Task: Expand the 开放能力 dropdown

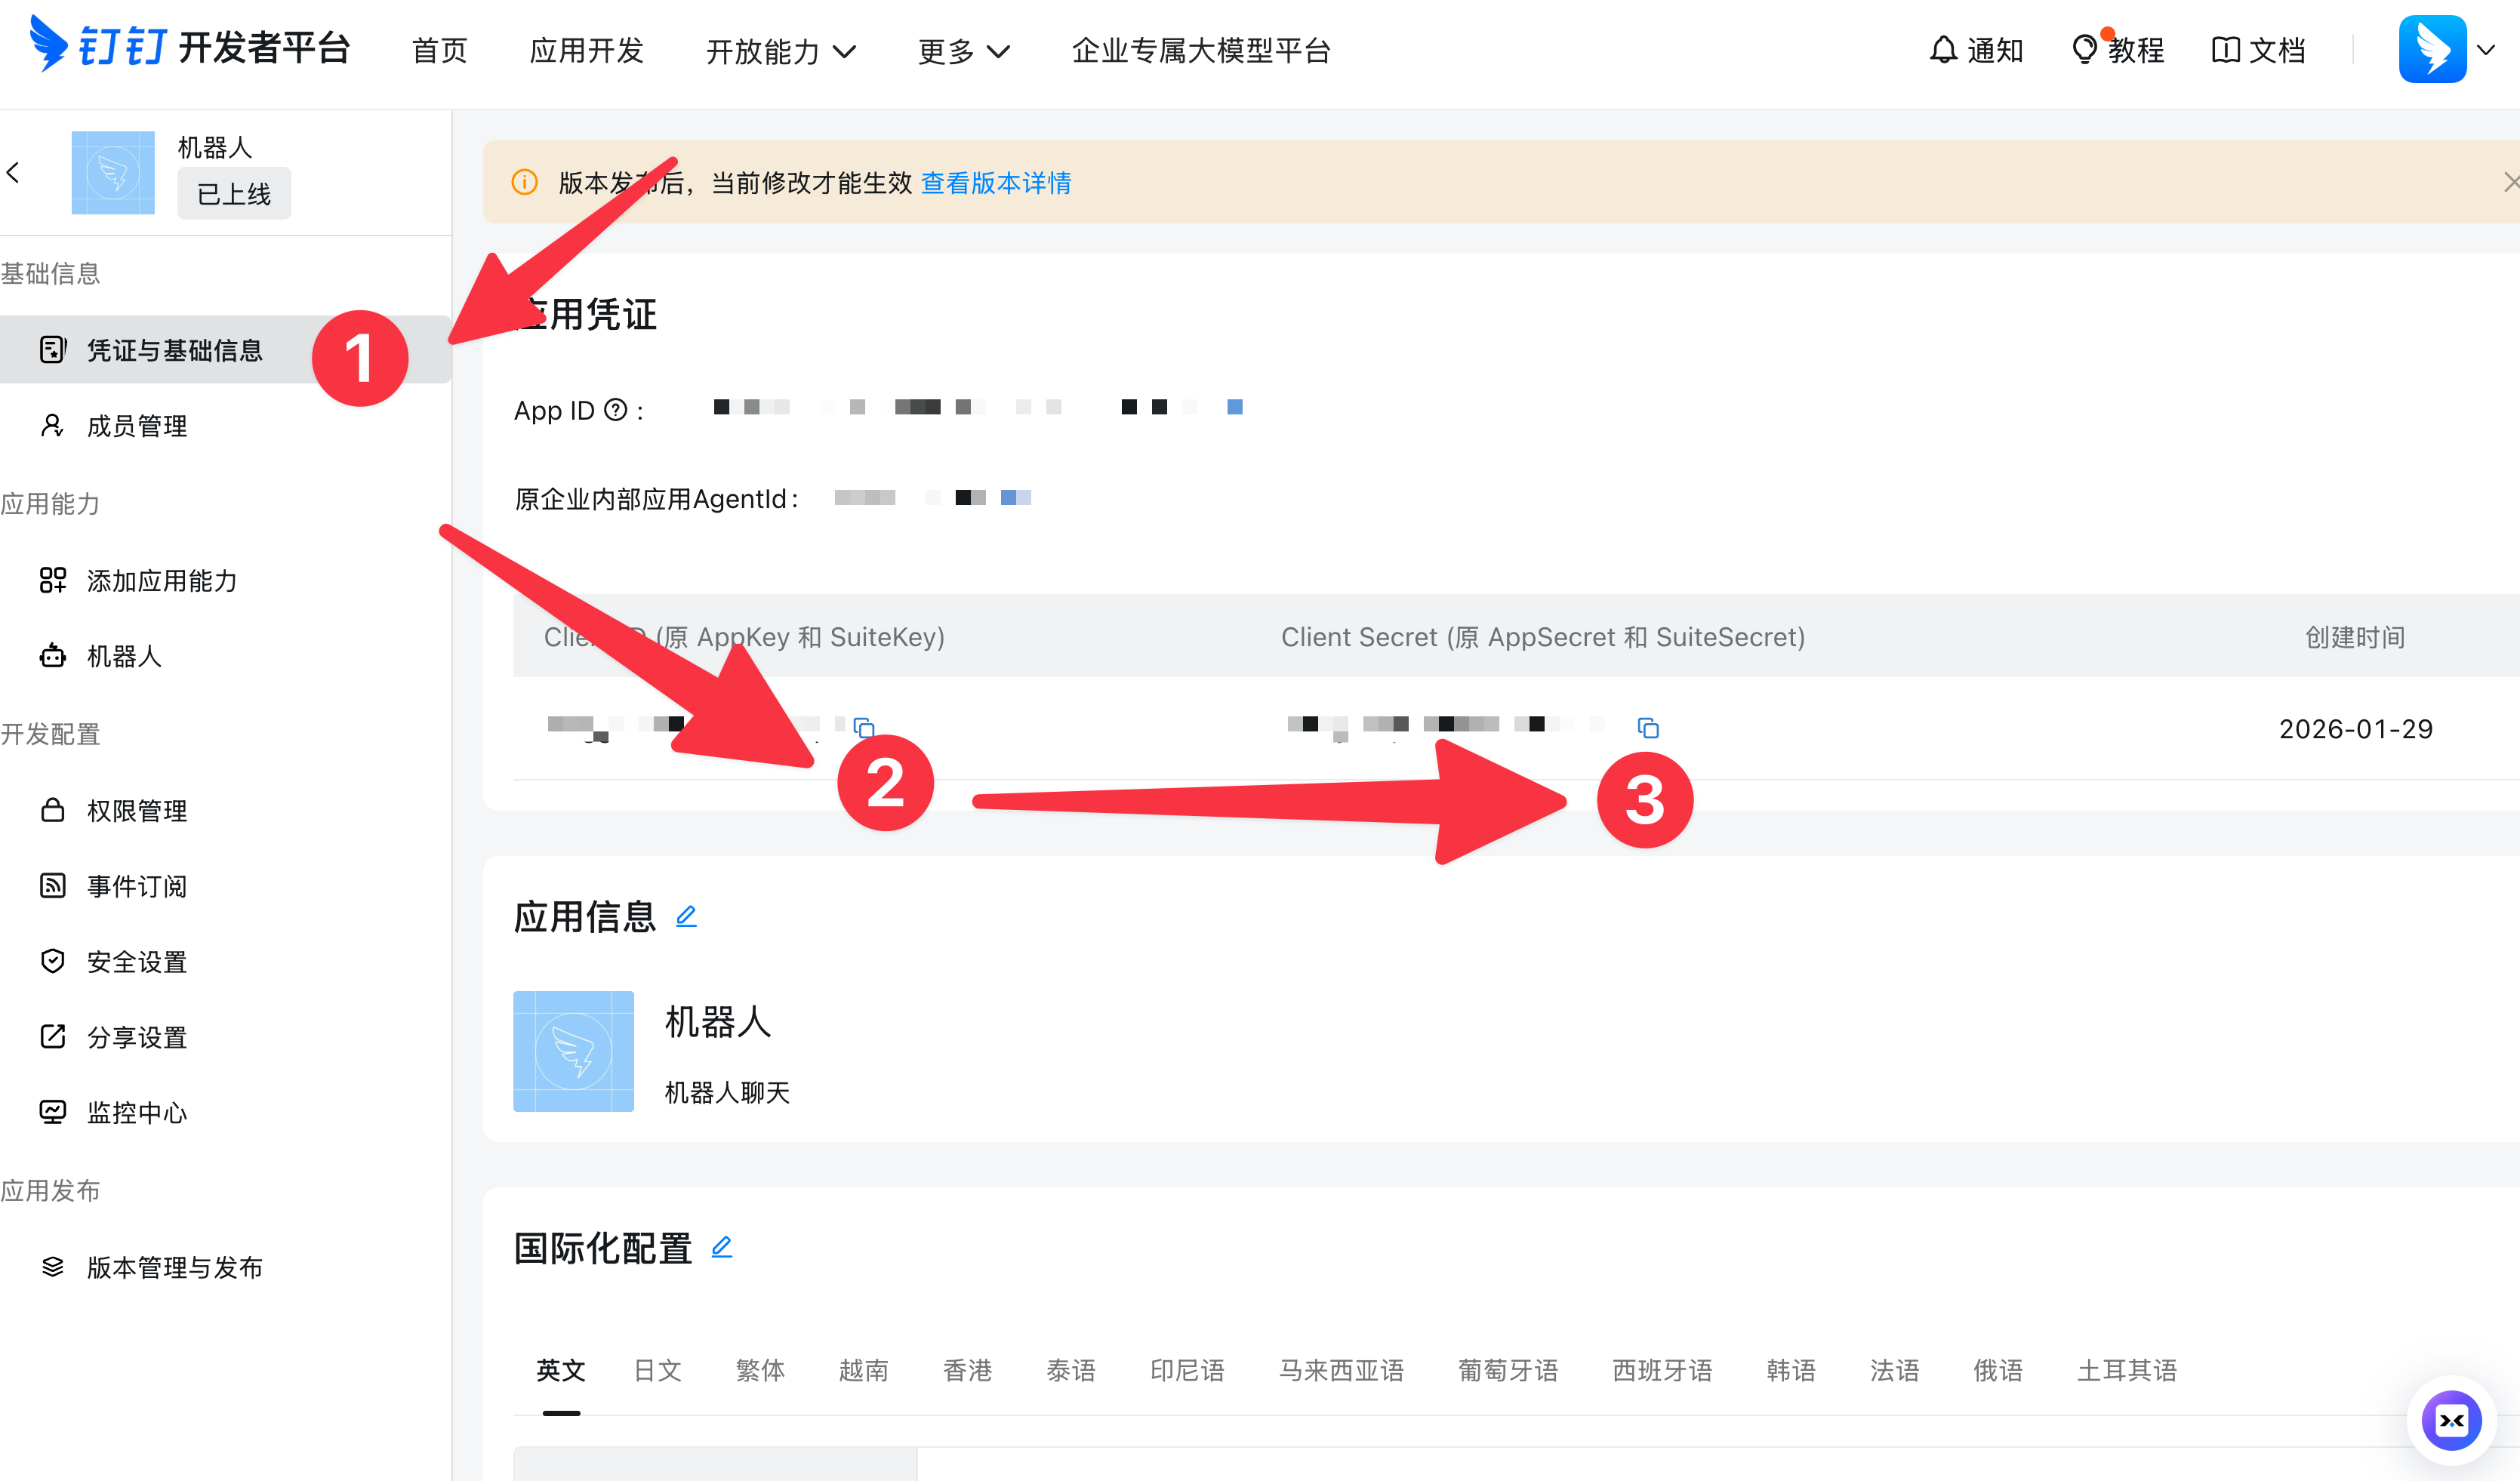Action: (781, 51)
